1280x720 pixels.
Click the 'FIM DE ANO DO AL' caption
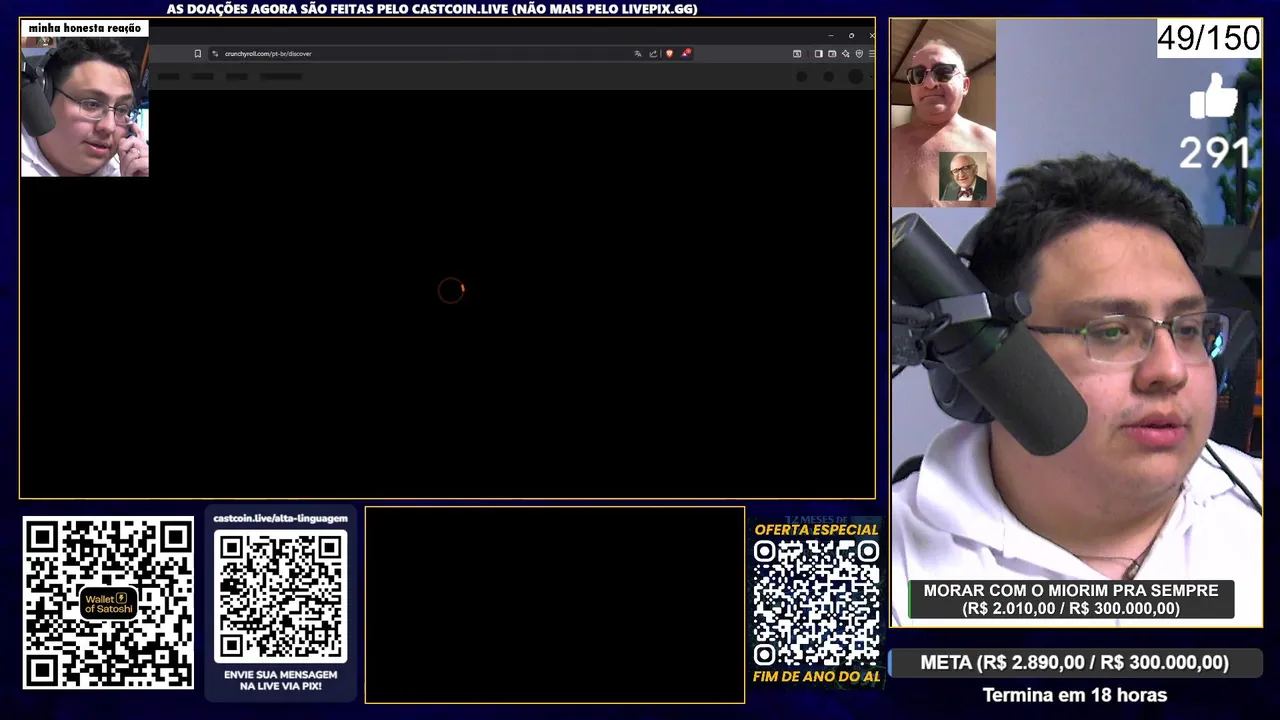click(816, 677)
